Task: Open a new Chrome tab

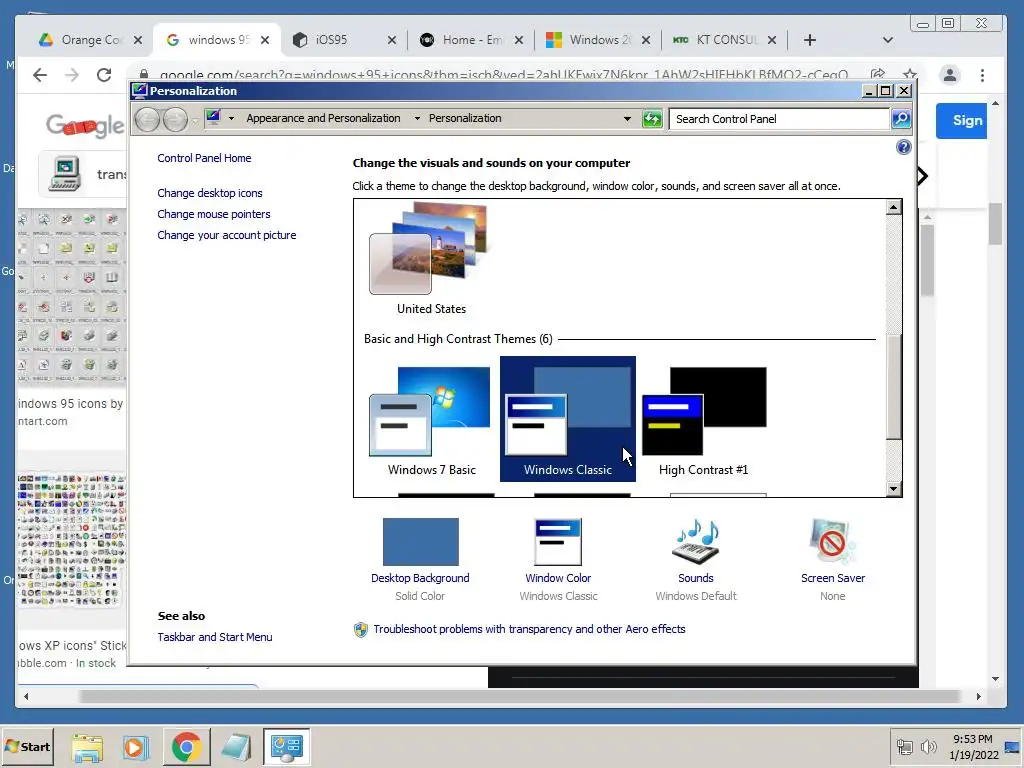Action: click(x=810, y=40)
